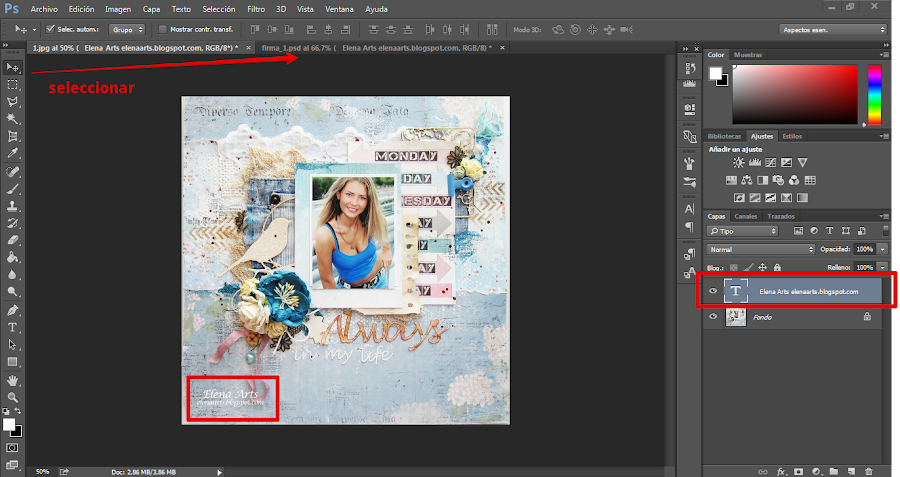900x477 pixels.
Task: Switch to the Canales tab
Action: pyautogui.click(x=746, y=216)
